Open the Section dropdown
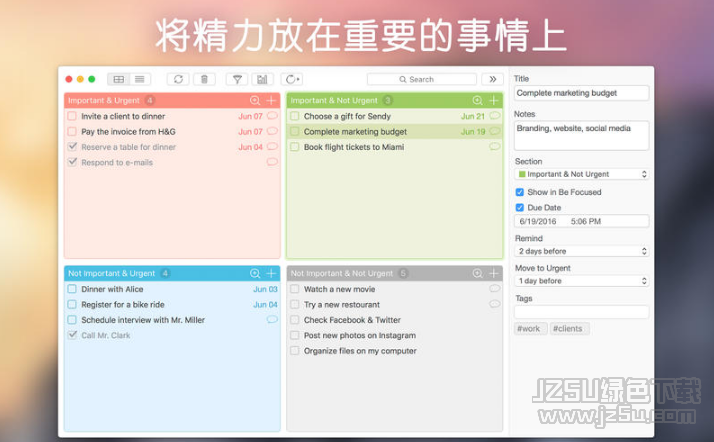Viewport: 714px width, 442px height. click(x=582, y=174)
